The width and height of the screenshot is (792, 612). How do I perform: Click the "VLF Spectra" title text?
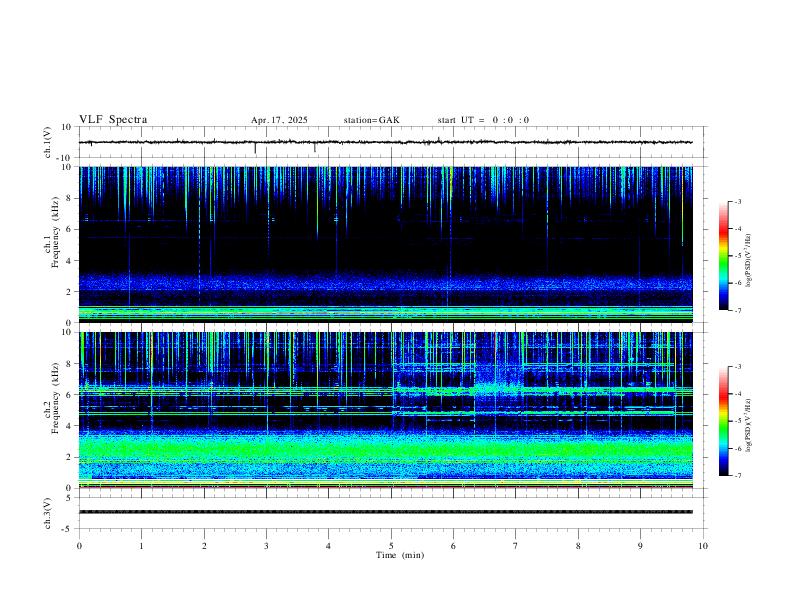(x=113, y=120)
